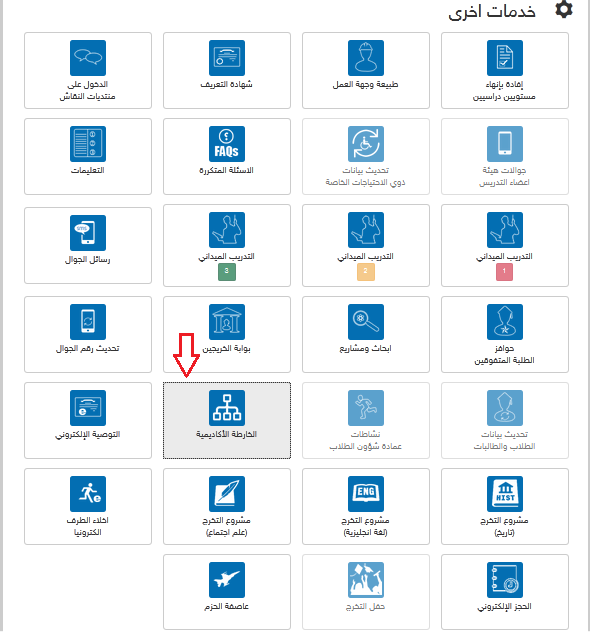The image size is (590, 632).
Task: Open the الخارطة الأكاديمية tile
Action: point(226,420)
